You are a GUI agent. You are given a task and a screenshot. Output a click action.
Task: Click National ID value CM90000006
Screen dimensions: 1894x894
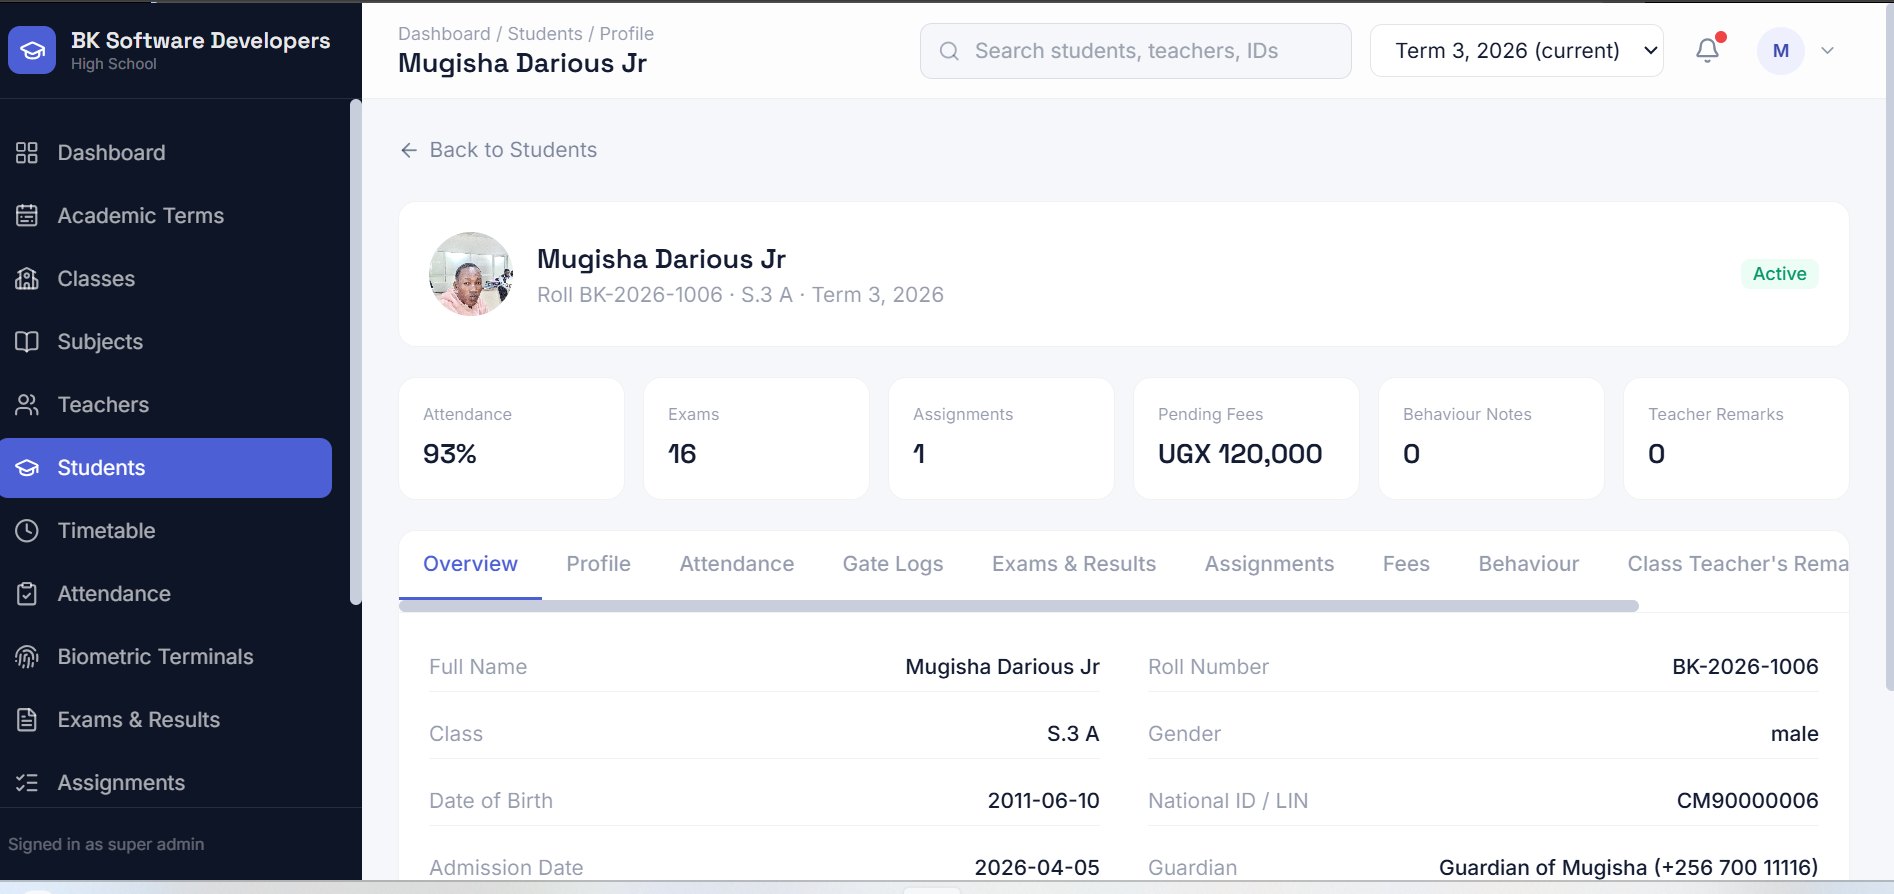tap(1747, 801)
